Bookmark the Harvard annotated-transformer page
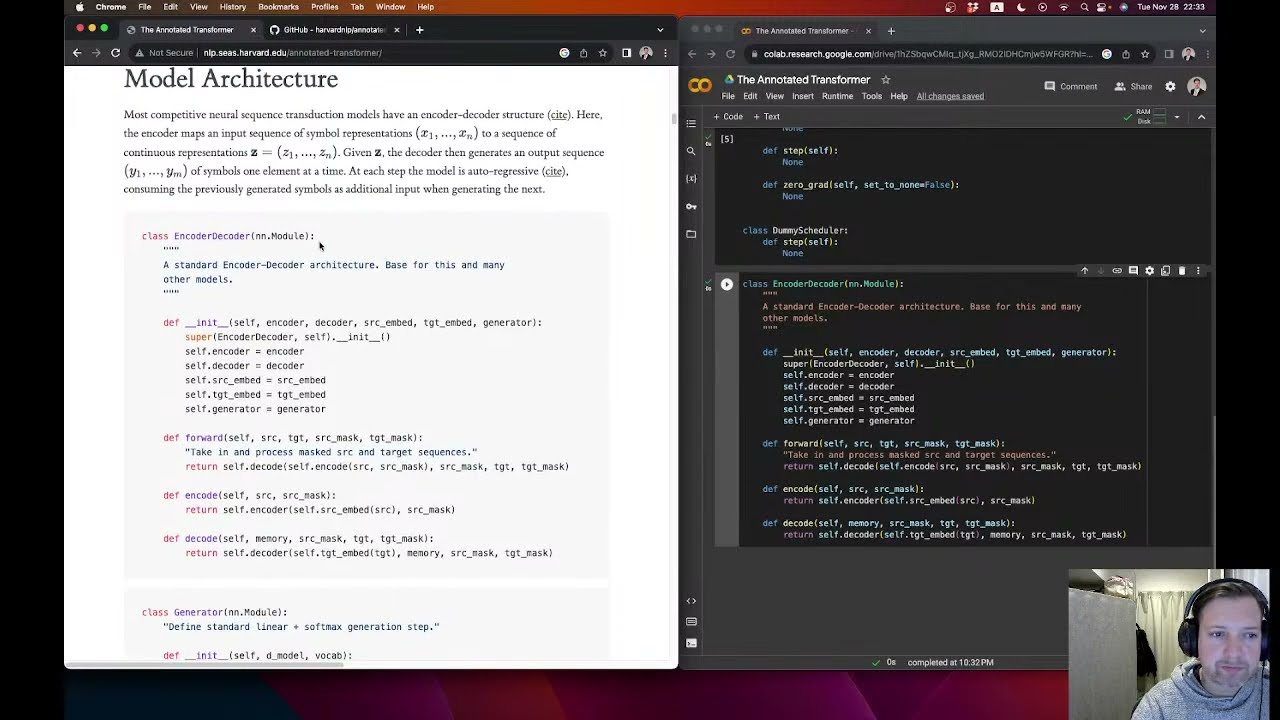The width and height of the screenshot is (1280, 720). [x=603, y=53]
